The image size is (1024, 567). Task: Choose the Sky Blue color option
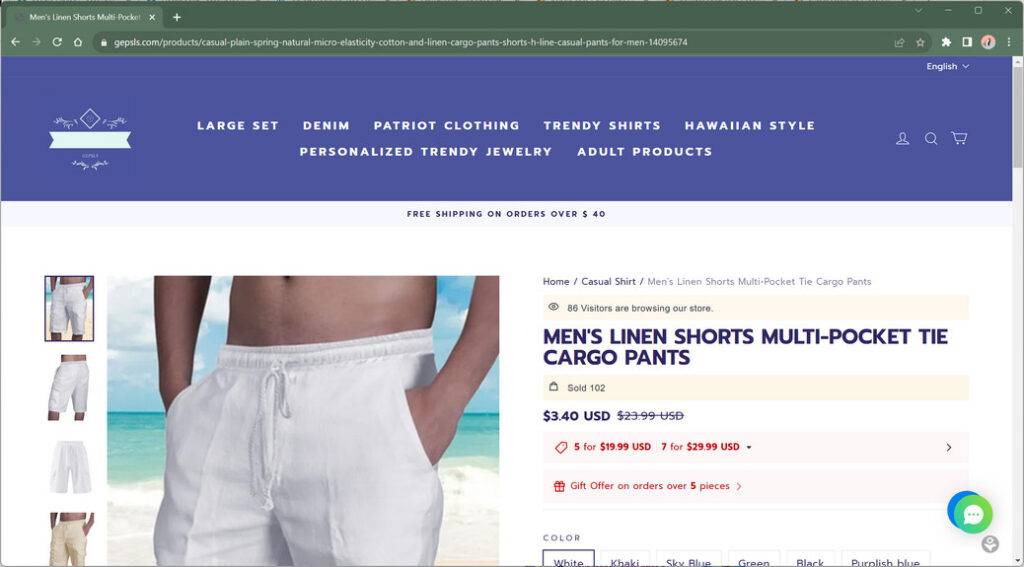coord(688,560)
